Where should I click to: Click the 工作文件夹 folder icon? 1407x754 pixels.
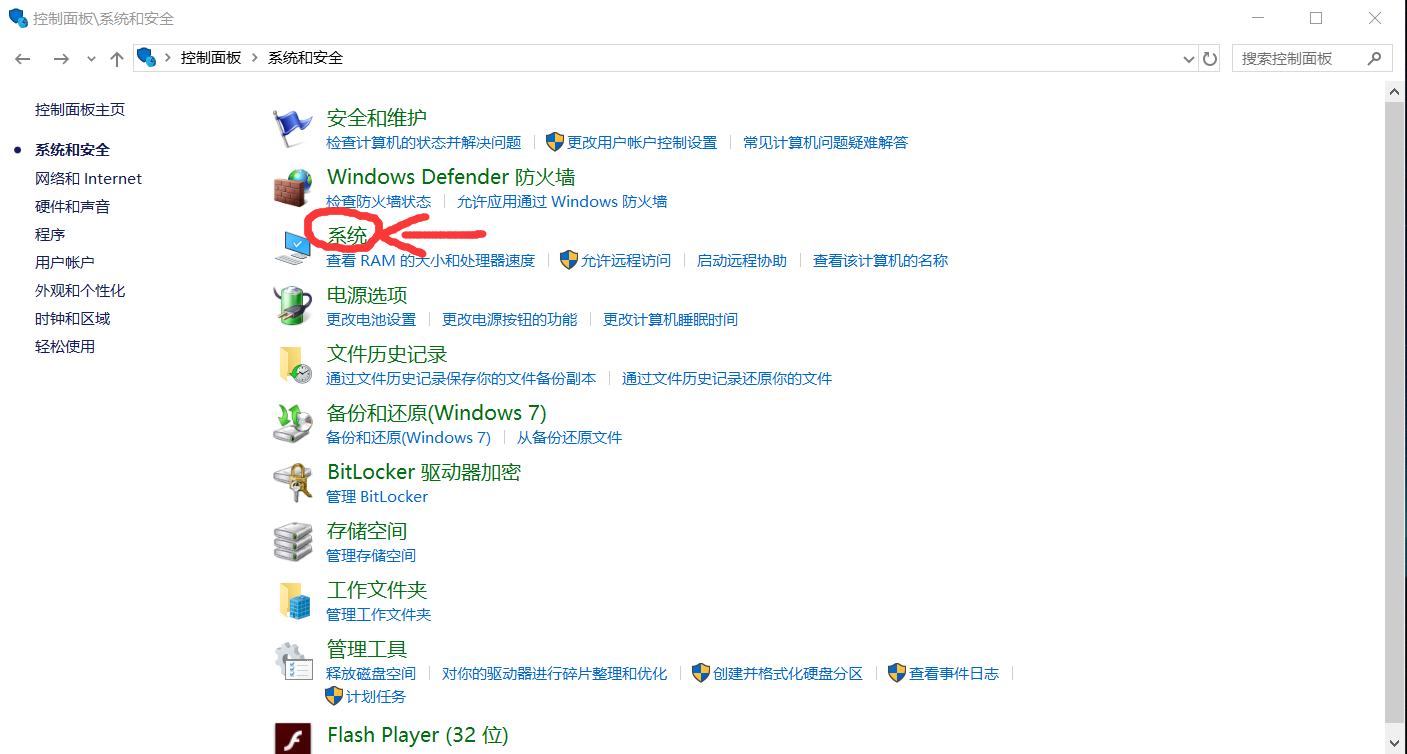(x=293, y=600)
